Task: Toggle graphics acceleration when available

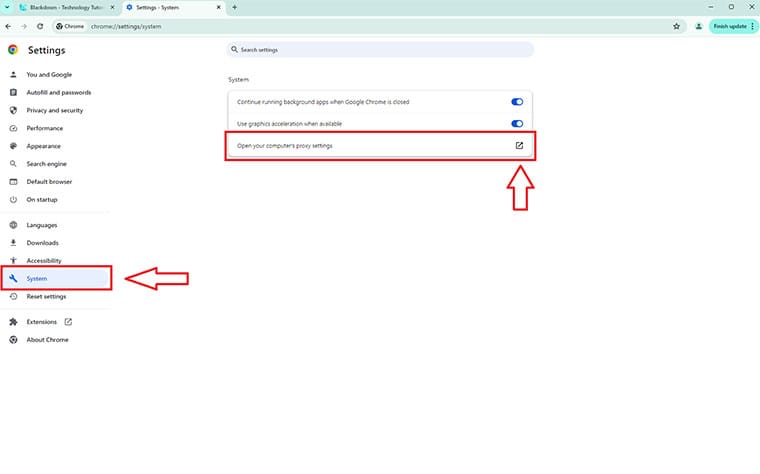Action: (x=517, y=124)
